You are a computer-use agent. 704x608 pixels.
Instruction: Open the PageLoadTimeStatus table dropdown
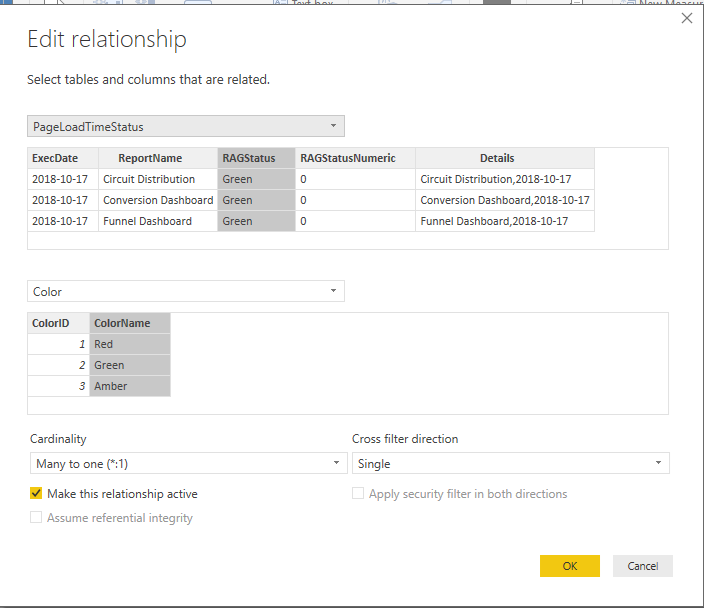coord(186,126)
